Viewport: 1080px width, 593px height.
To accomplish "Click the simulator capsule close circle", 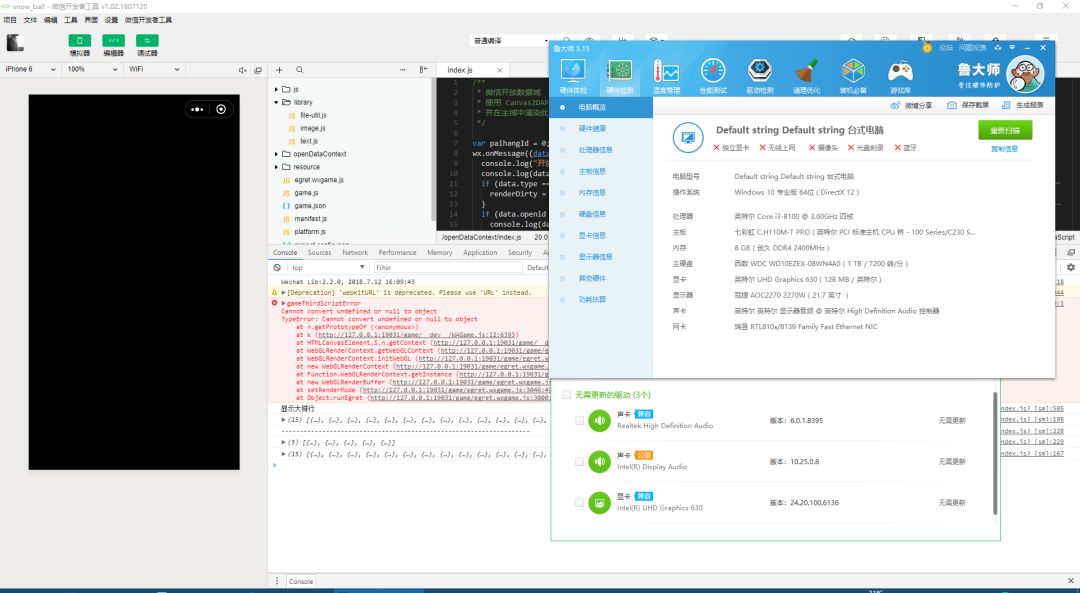I will [221, 110].
